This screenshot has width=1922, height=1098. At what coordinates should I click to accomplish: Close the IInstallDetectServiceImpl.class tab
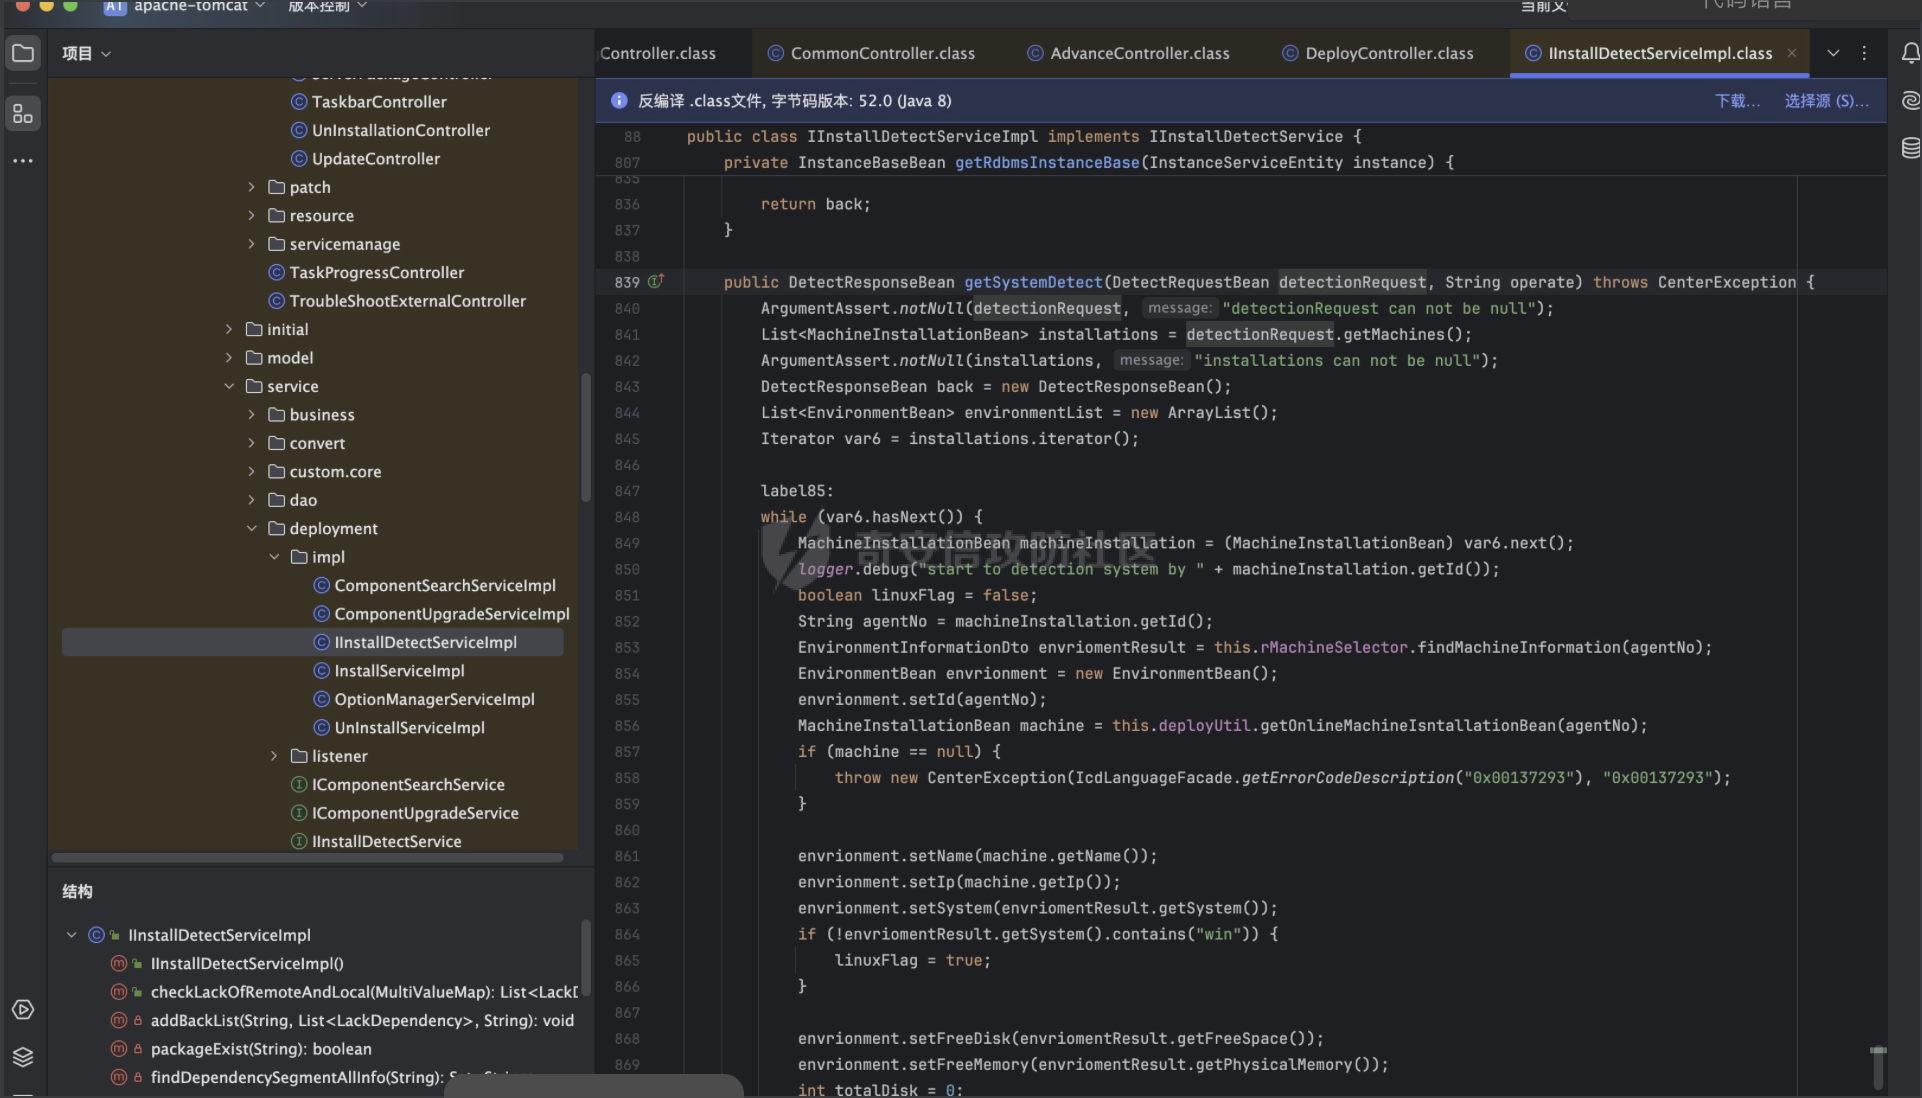tap(1792, 53)
